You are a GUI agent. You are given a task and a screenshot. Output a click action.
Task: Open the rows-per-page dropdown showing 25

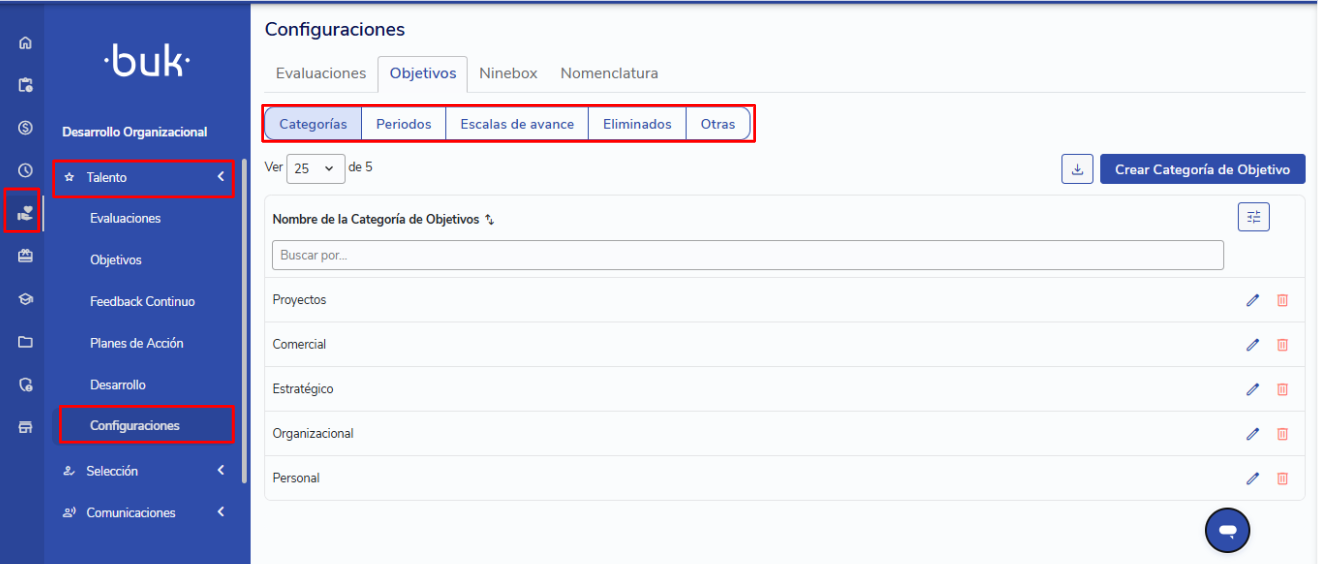click(x=315, y=169)
